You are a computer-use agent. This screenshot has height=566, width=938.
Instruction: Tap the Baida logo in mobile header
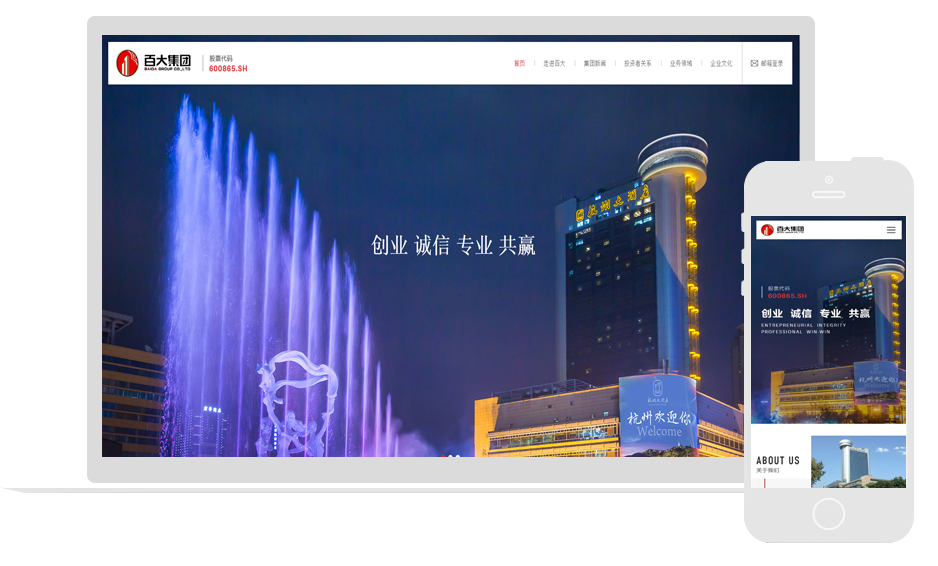782,230
